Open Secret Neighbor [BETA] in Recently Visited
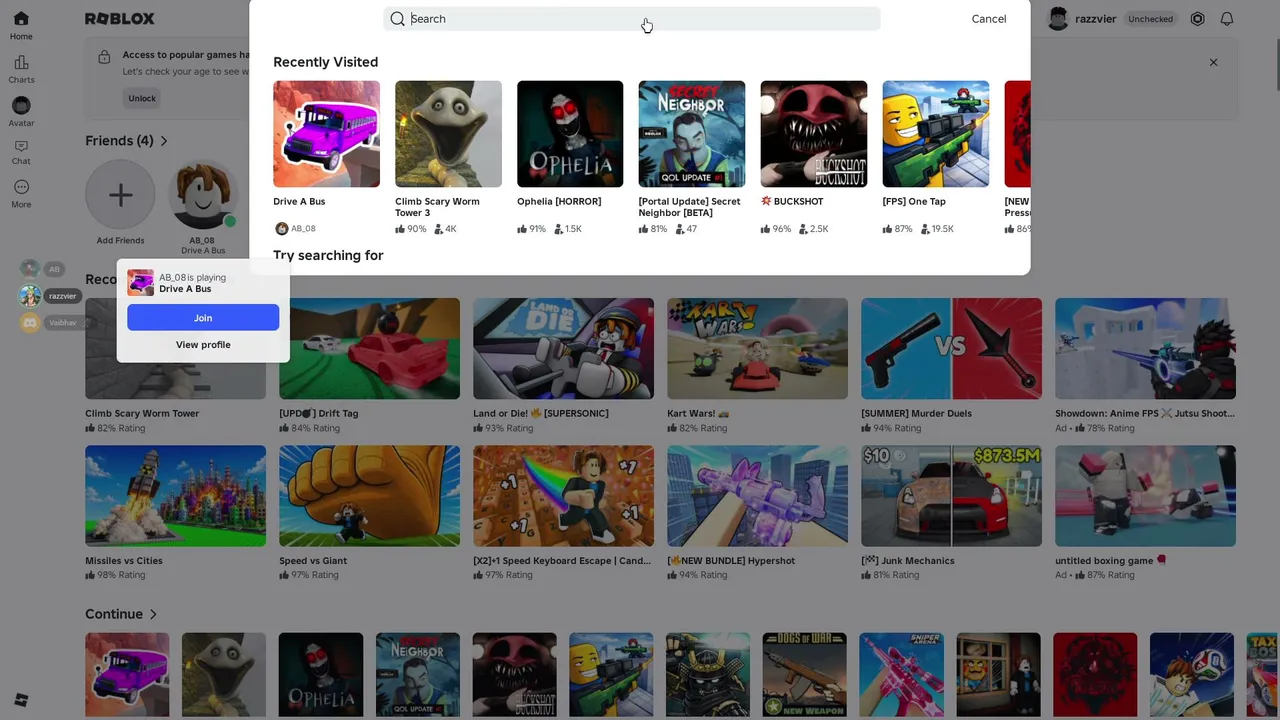The image size is (1280, 720). point(692,134)
